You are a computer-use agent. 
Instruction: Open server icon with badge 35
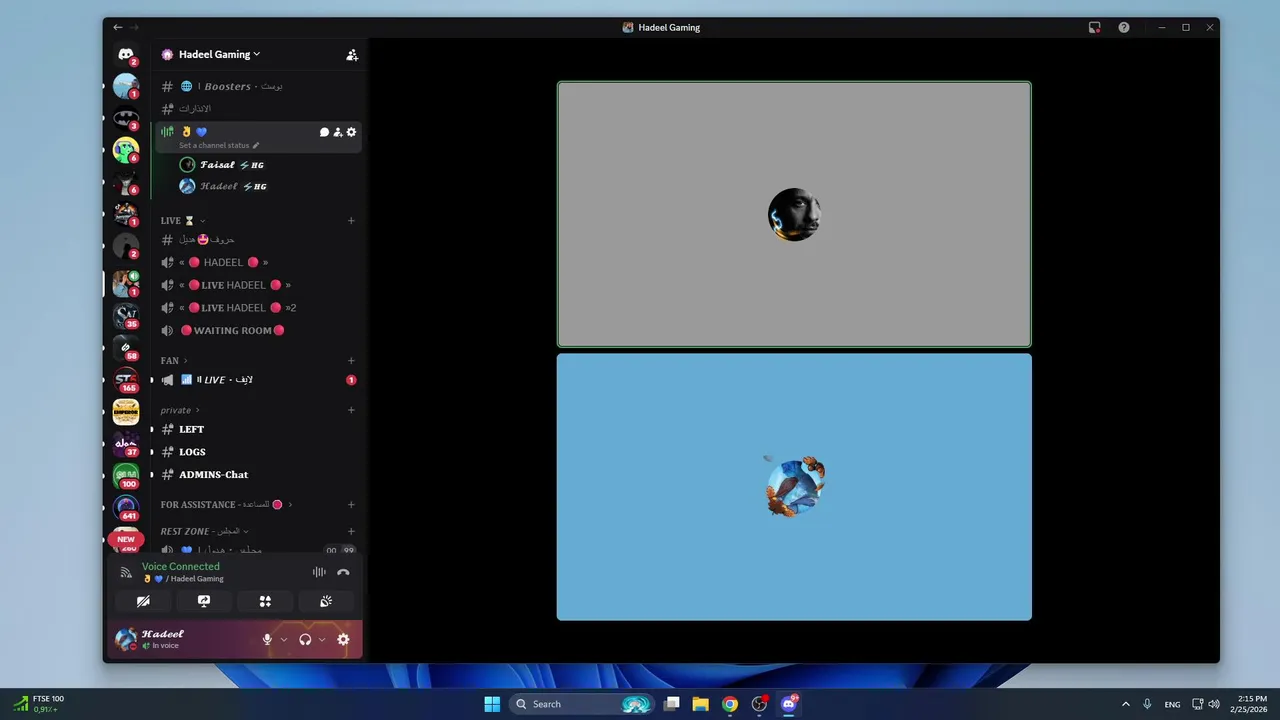(126, 315)
